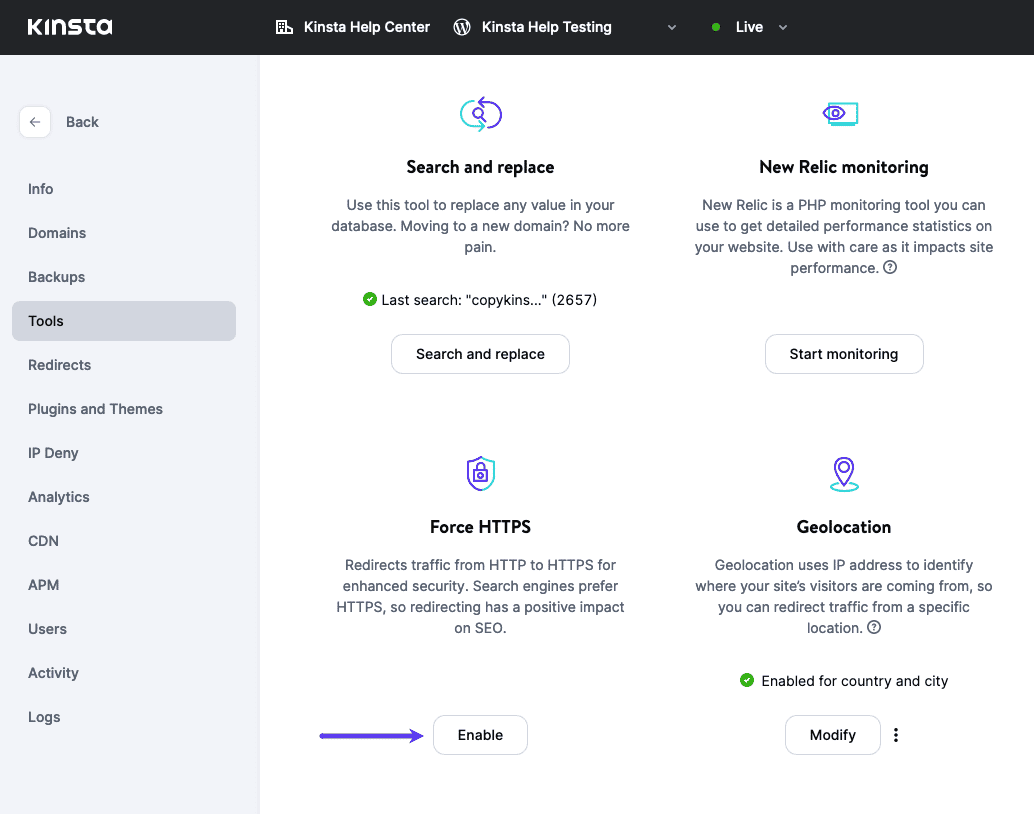1034x814 pixels.
Task: Select the Analytics sidebar item
Action: (x=58, y=497)
